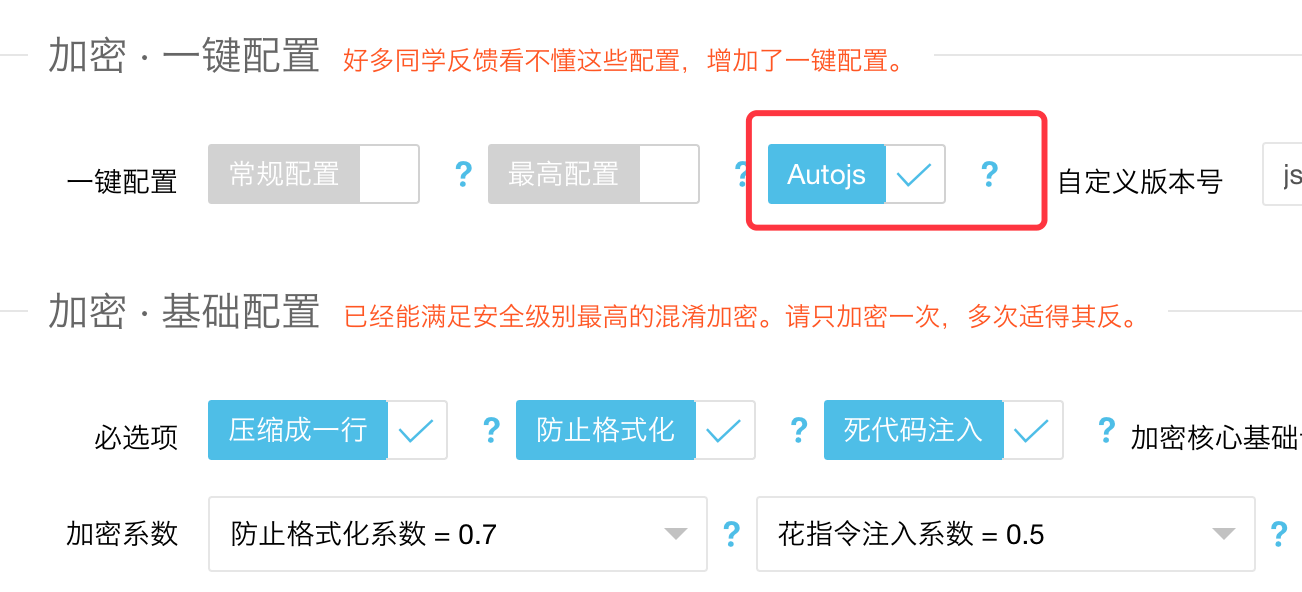This screenshot has height=592, width=1302.
Task: Click the 自定义版本号 label text
Action: coord(1140,182)
